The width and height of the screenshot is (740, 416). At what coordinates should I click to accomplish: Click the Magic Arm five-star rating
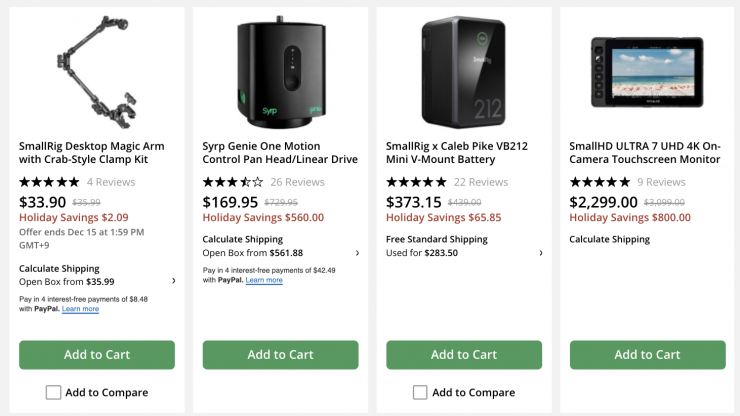[49, 182]
